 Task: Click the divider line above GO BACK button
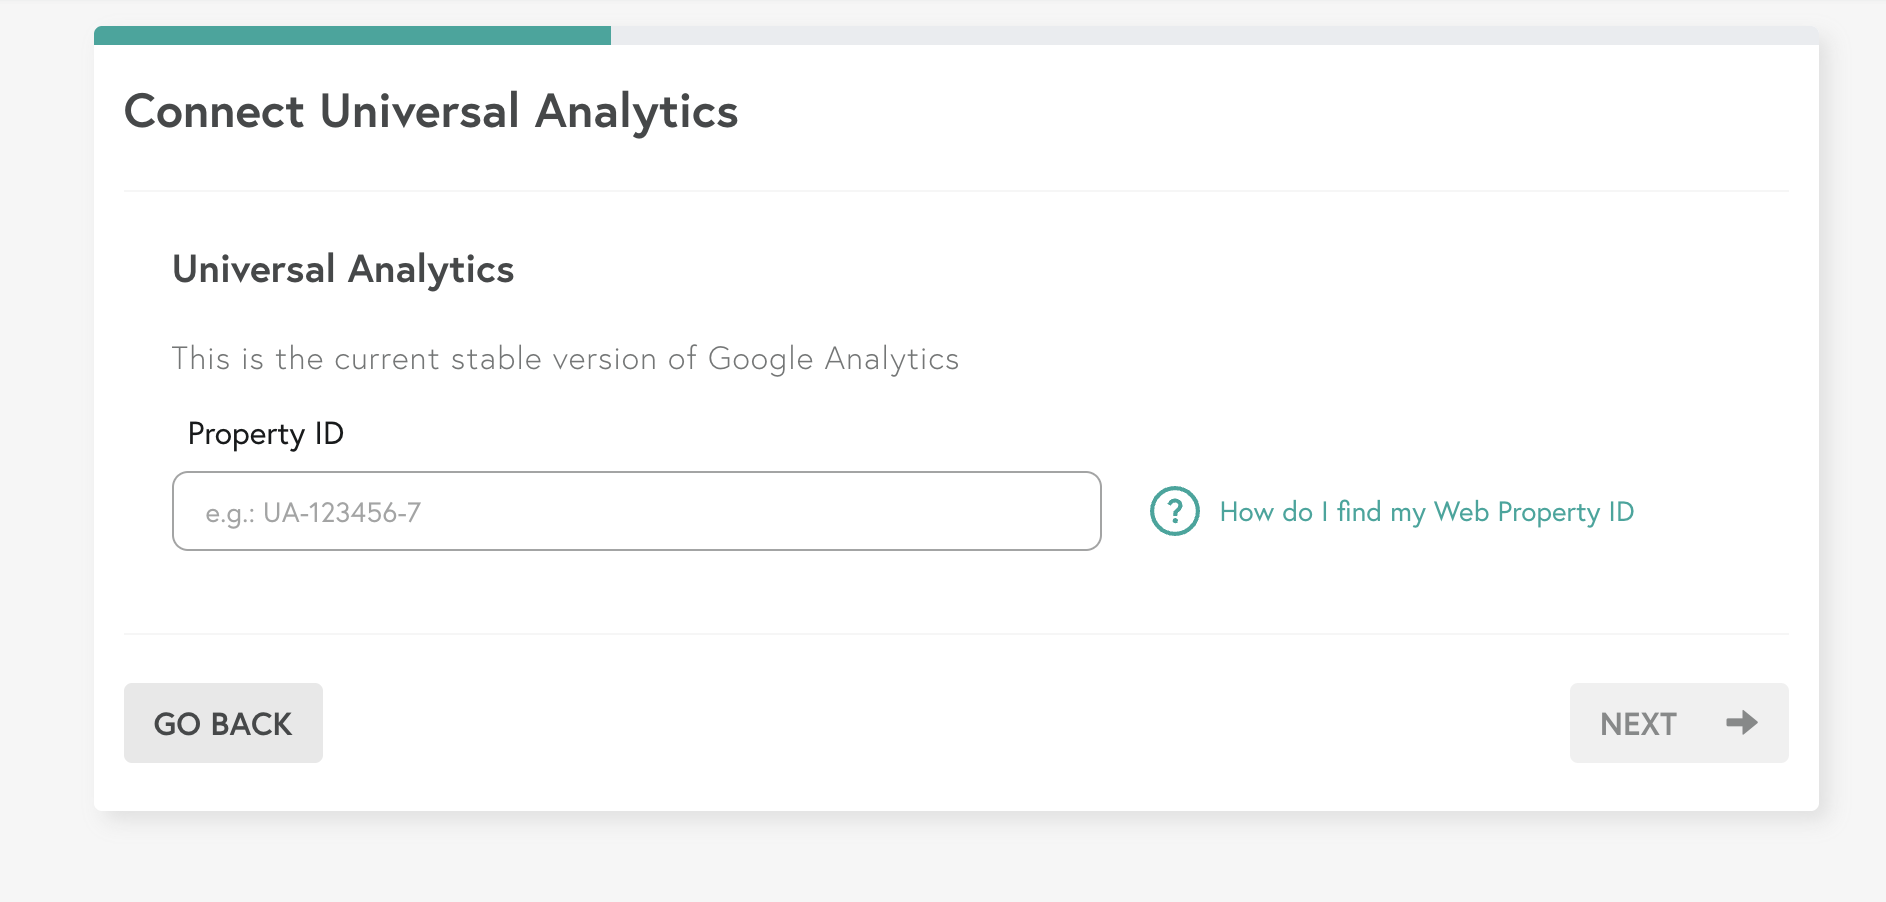(x=956, y=633)
